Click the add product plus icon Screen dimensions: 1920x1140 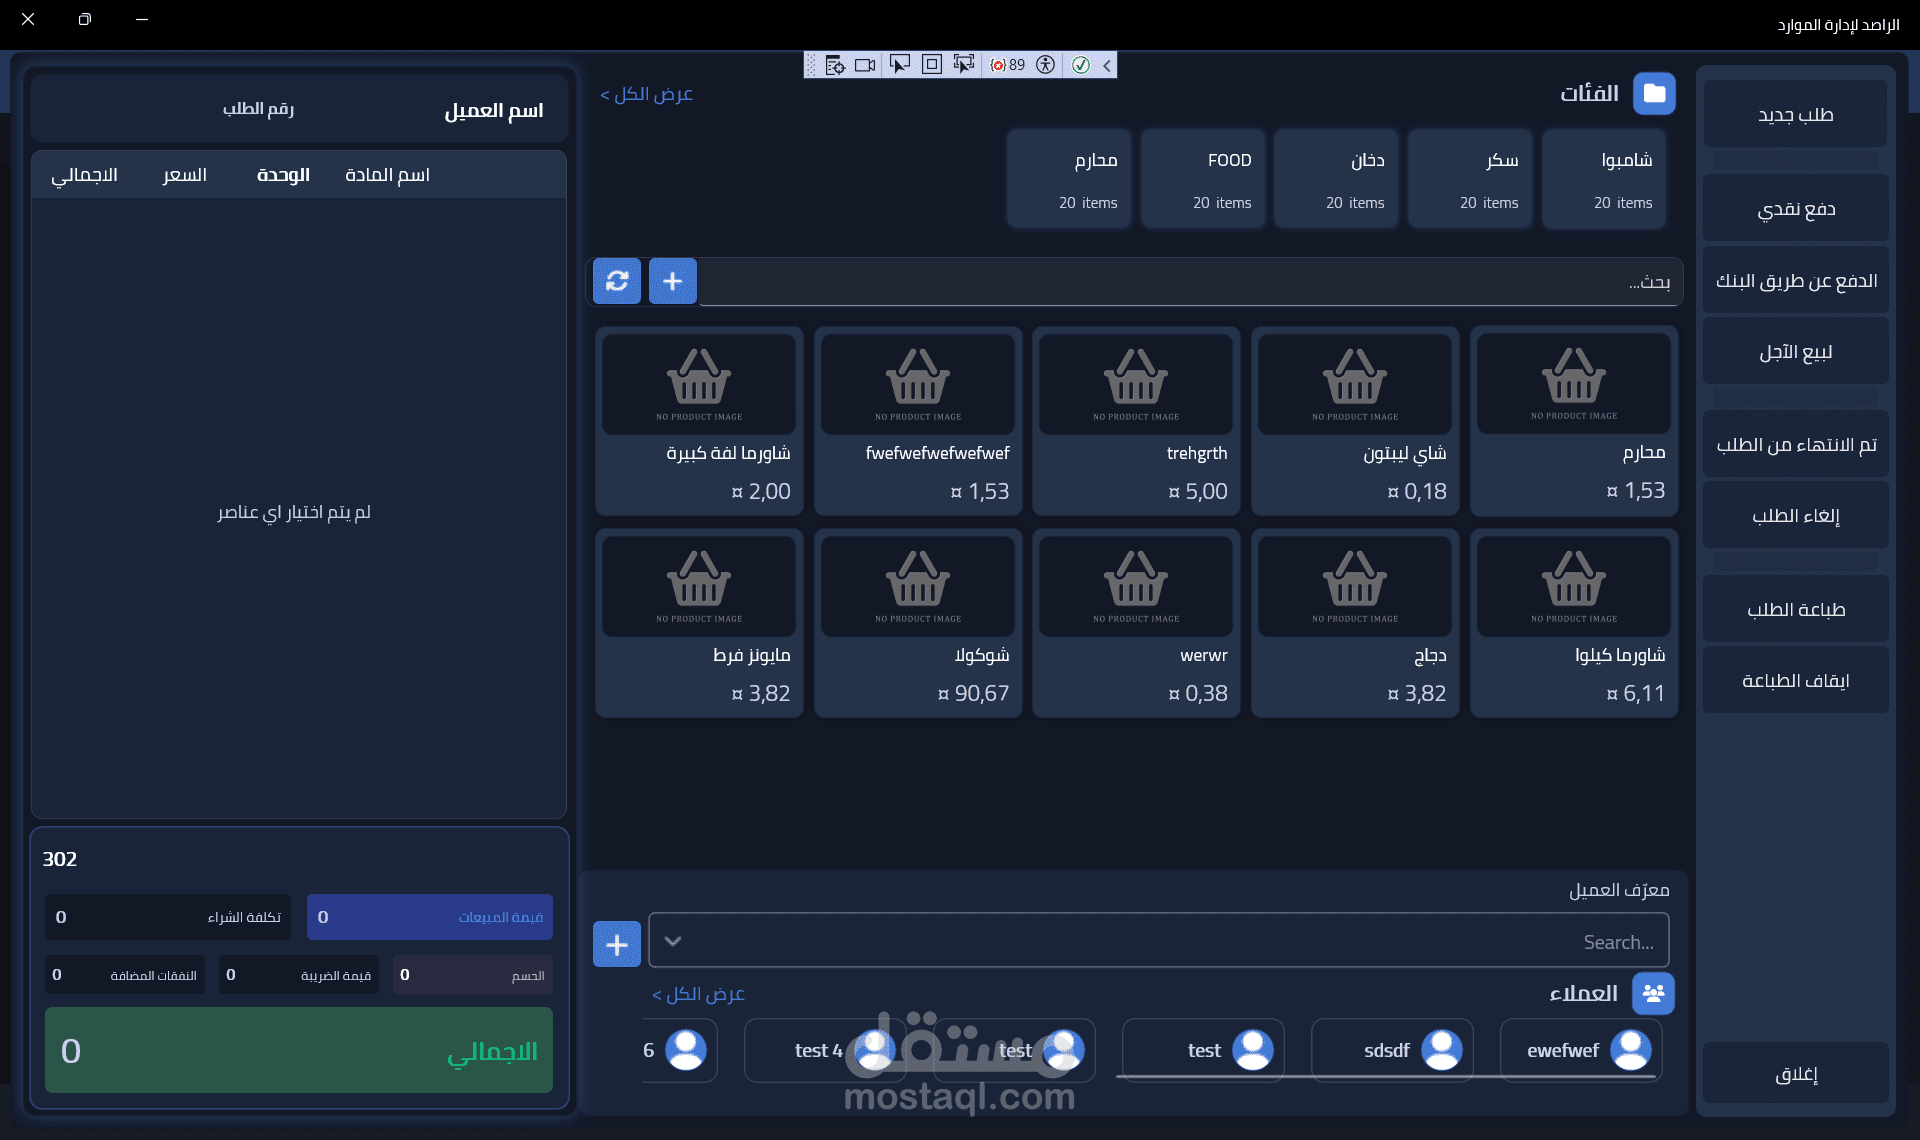click(x=672, y=281)
